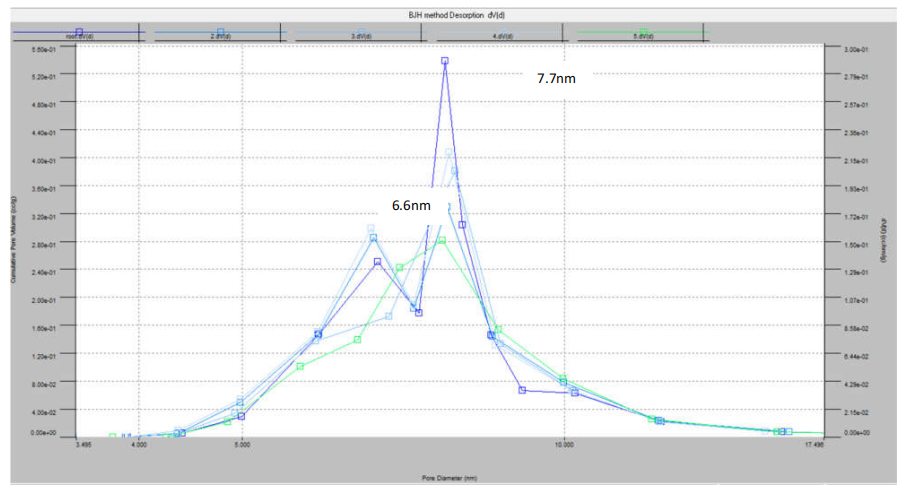
Task: Click the 4.000 x-axis tick label
Action: pos(139,448)
